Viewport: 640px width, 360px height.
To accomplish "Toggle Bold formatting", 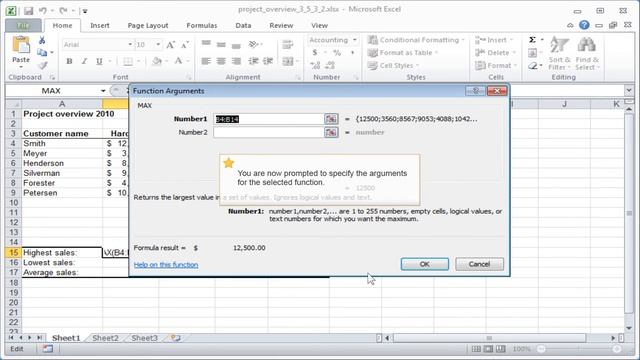I will 69,61.
